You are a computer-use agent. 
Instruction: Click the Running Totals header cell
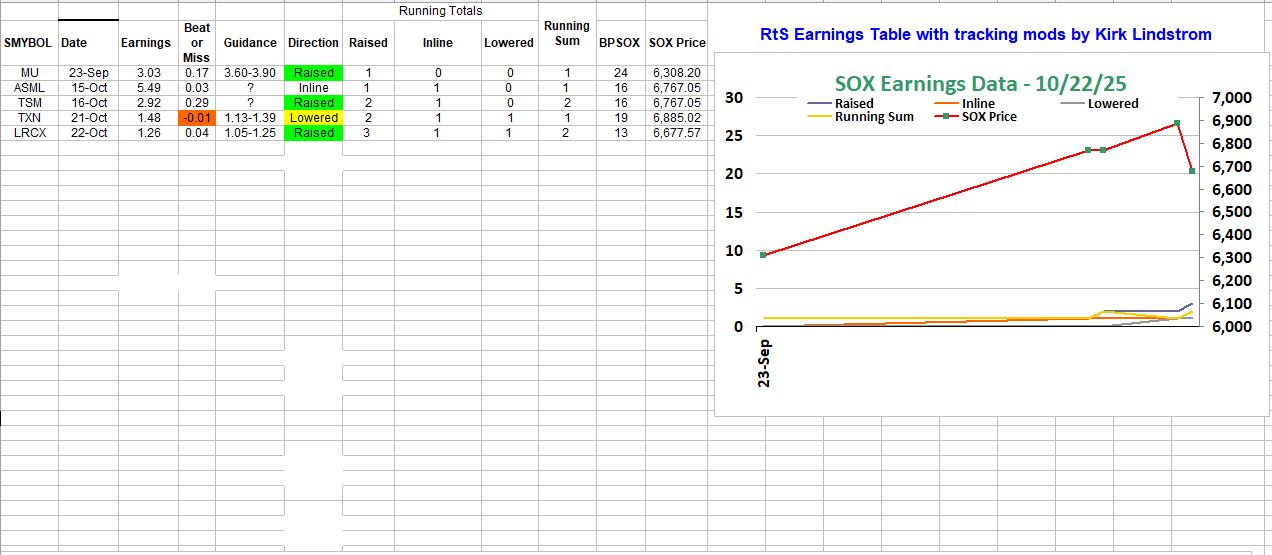coord(440,11)
